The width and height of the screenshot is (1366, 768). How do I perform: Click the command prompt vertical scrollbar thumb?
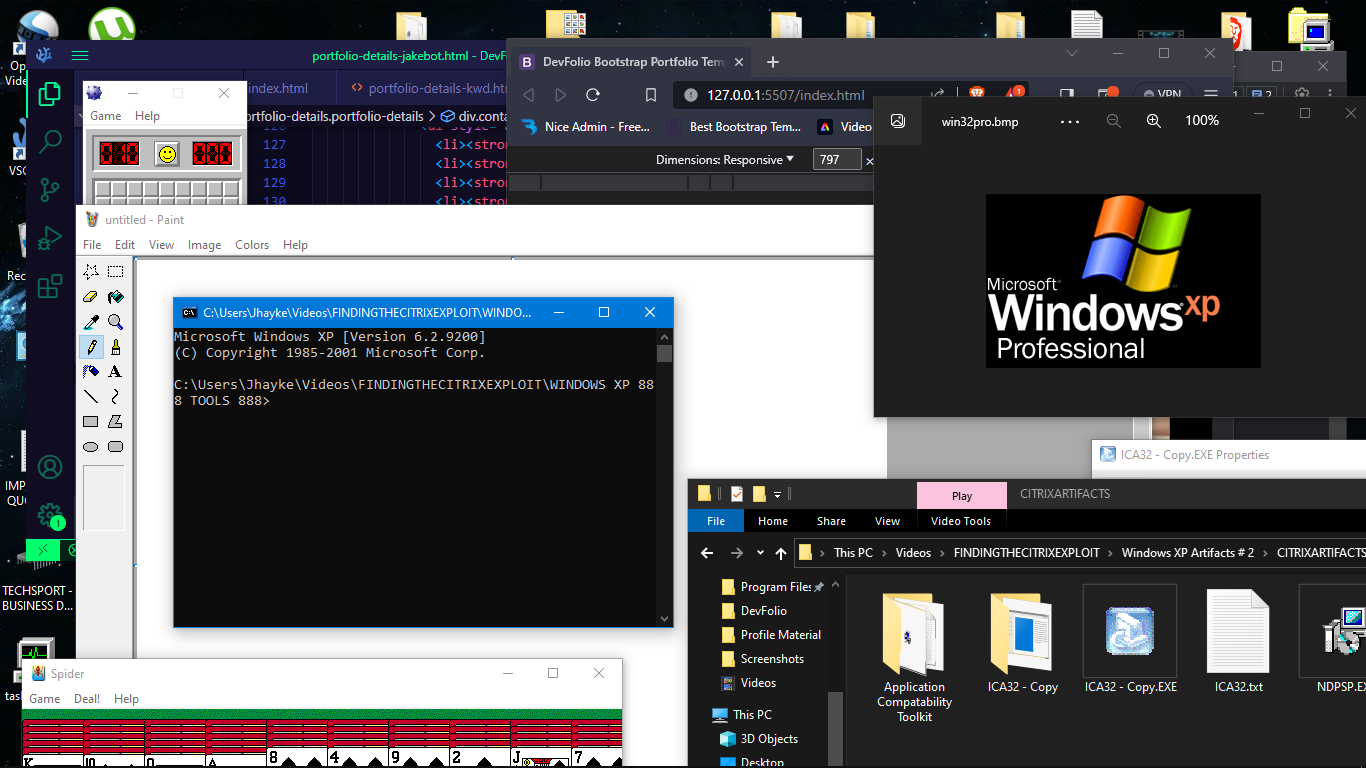point(664,353)
